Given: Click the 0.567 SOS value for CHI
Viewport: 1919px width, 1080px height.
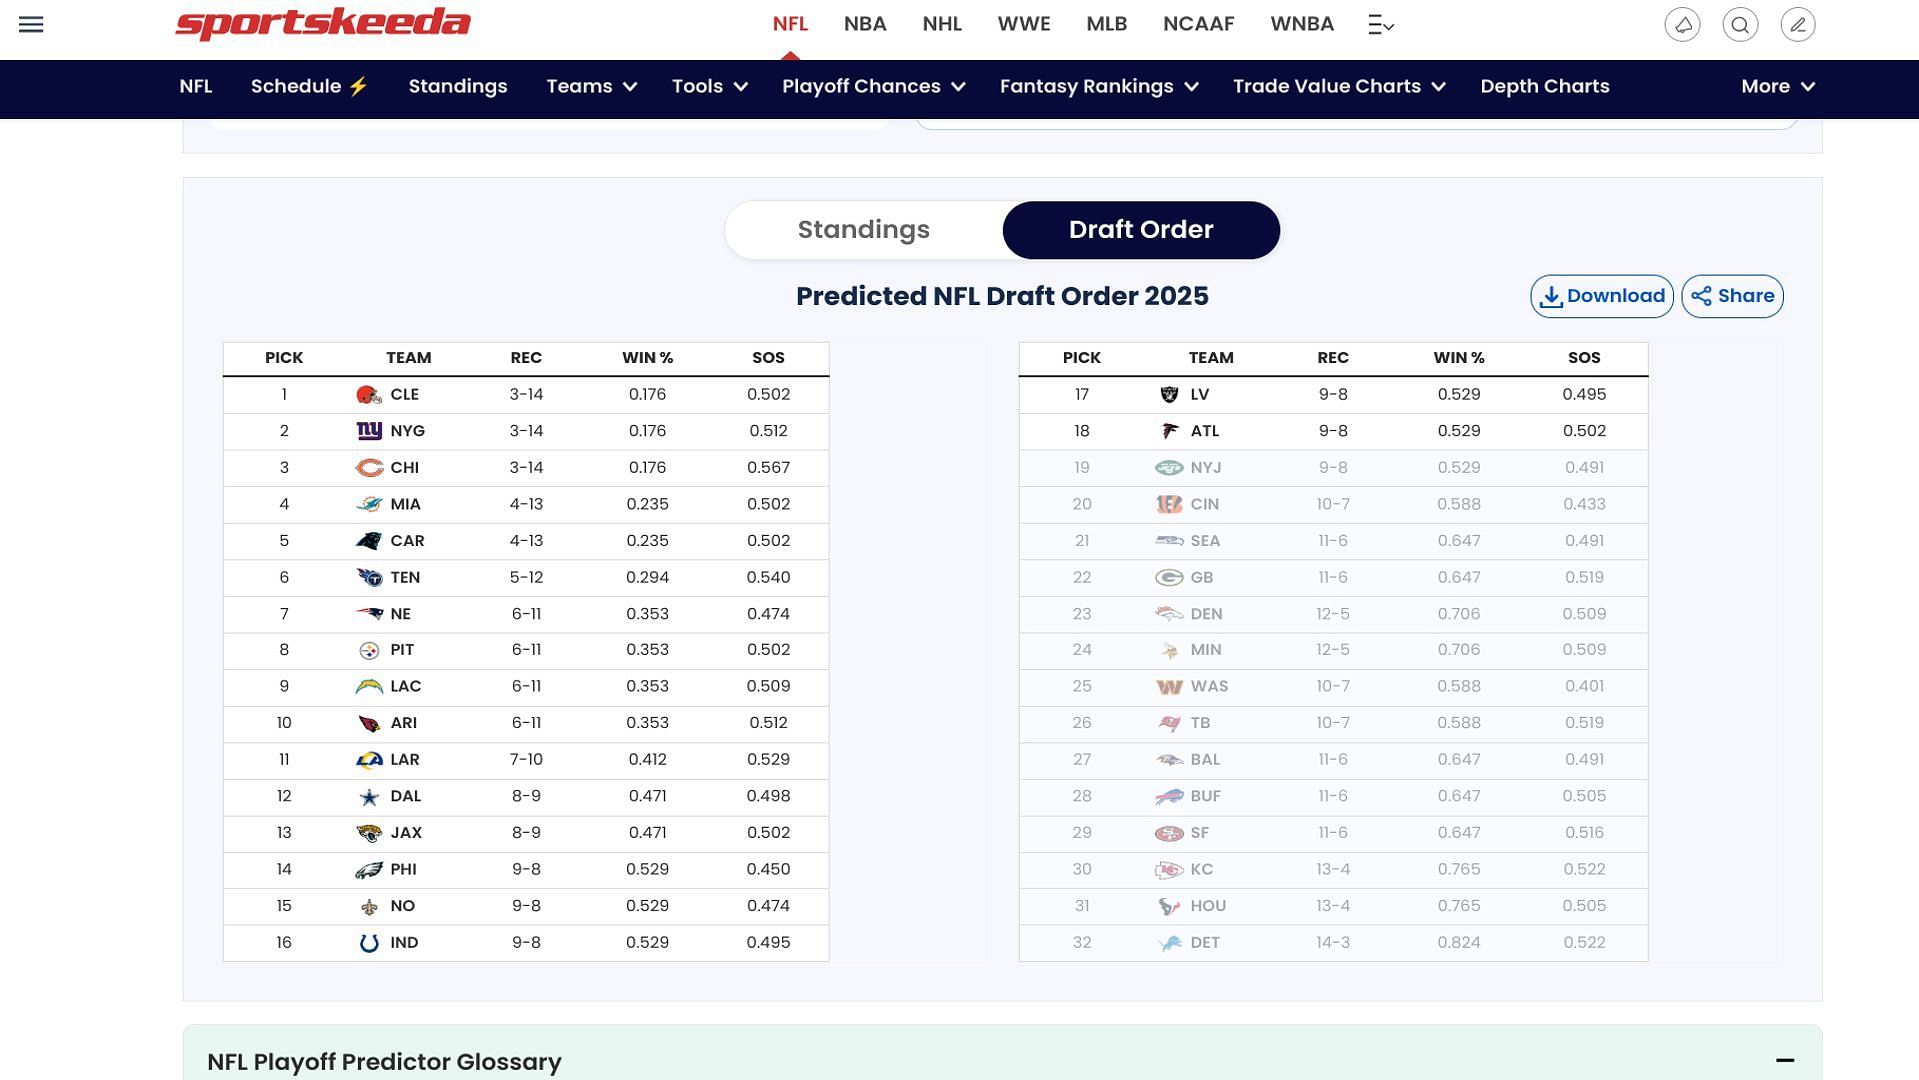Looking at the screenshot, I should point(768,468).
